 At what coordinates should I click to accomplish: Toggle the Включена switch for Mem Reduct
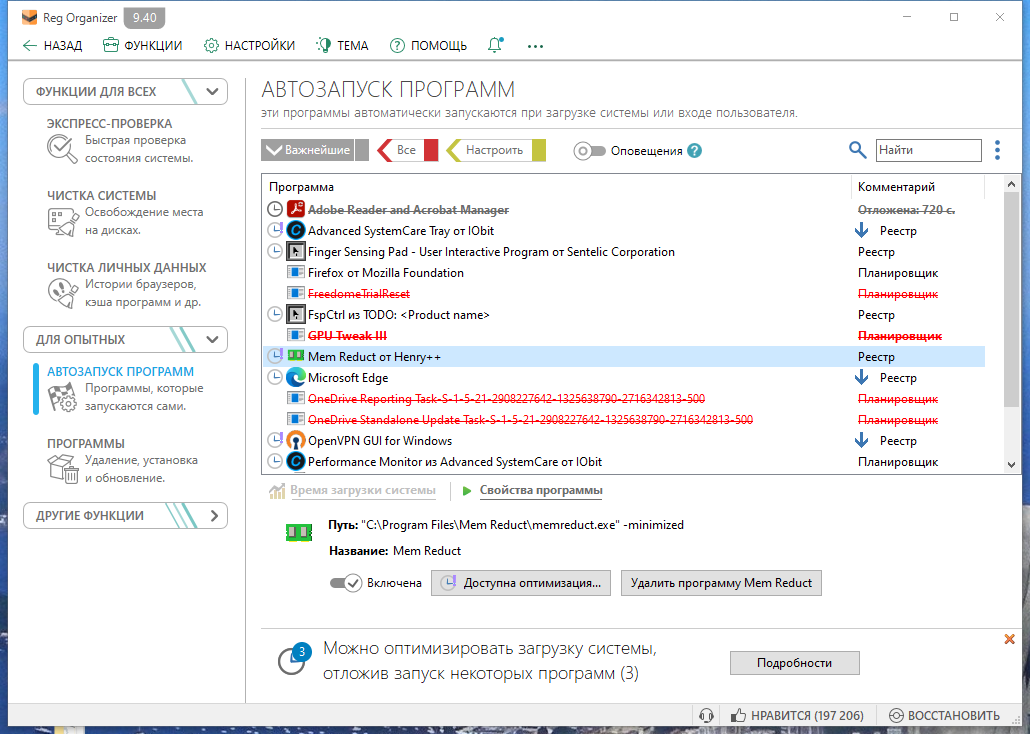coord(346,583)
